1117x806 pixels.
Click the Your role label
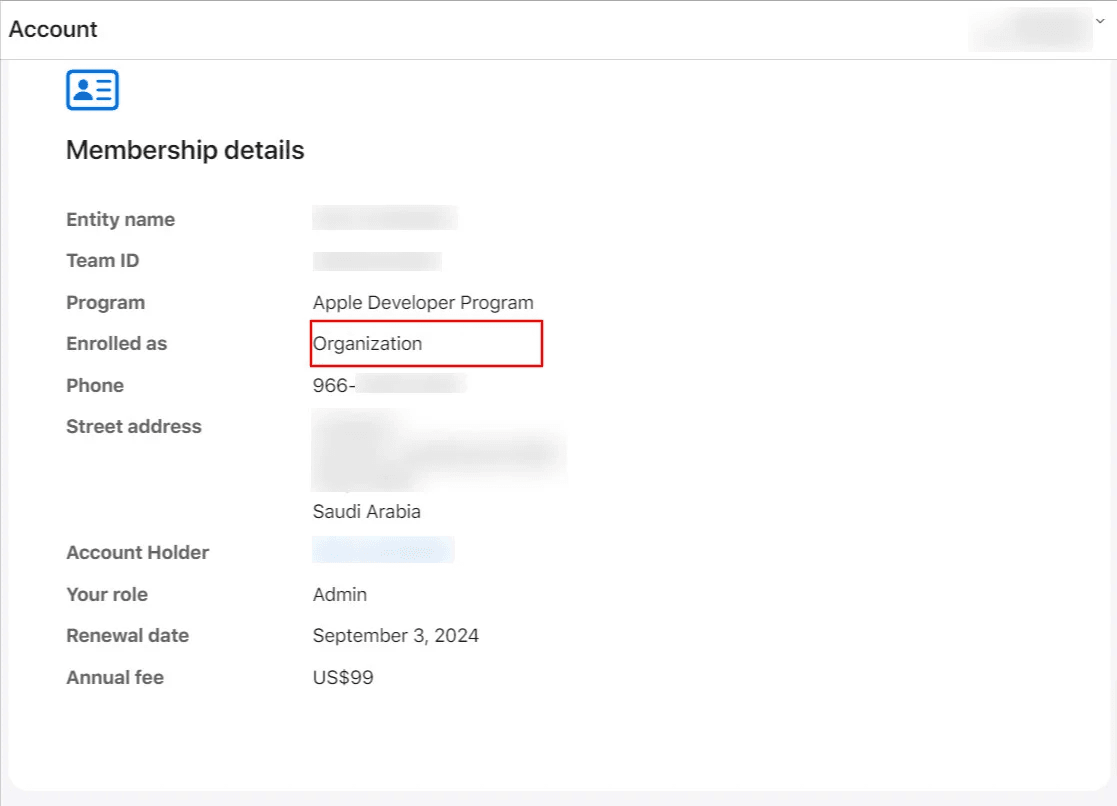106,595
